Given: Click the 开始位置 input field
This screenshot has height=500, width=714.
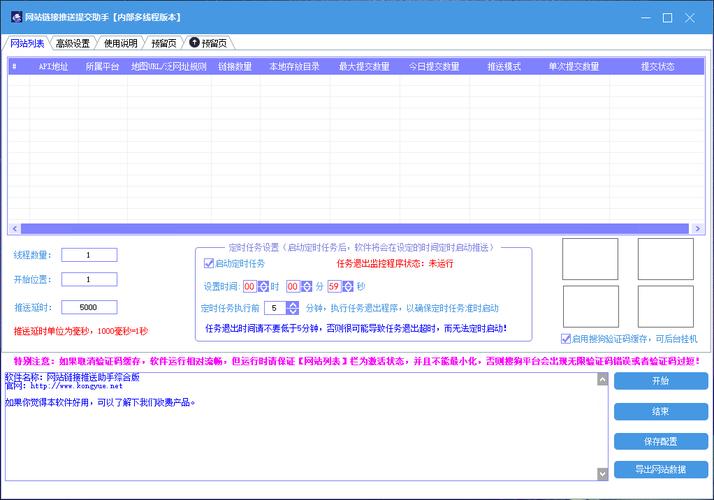Looking at the screenshot, I should (x=89, y=280).
